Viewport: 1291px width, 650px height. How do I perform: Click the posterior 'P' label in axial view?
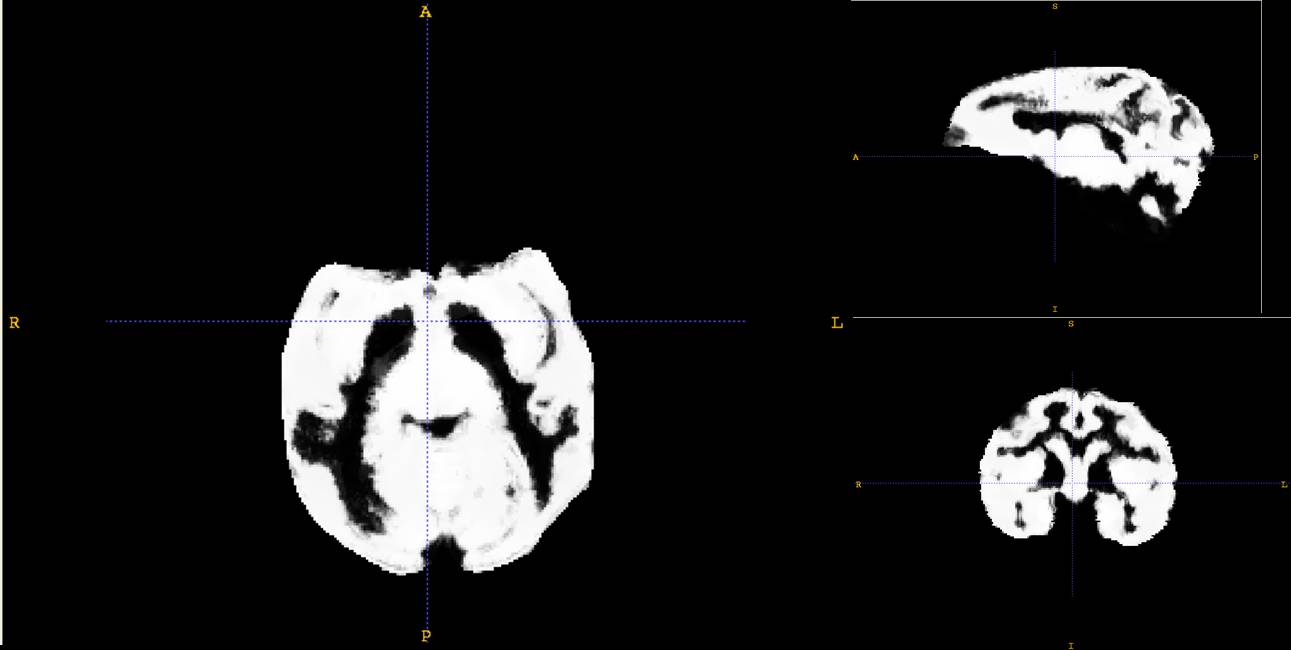(x=425, y=636)
